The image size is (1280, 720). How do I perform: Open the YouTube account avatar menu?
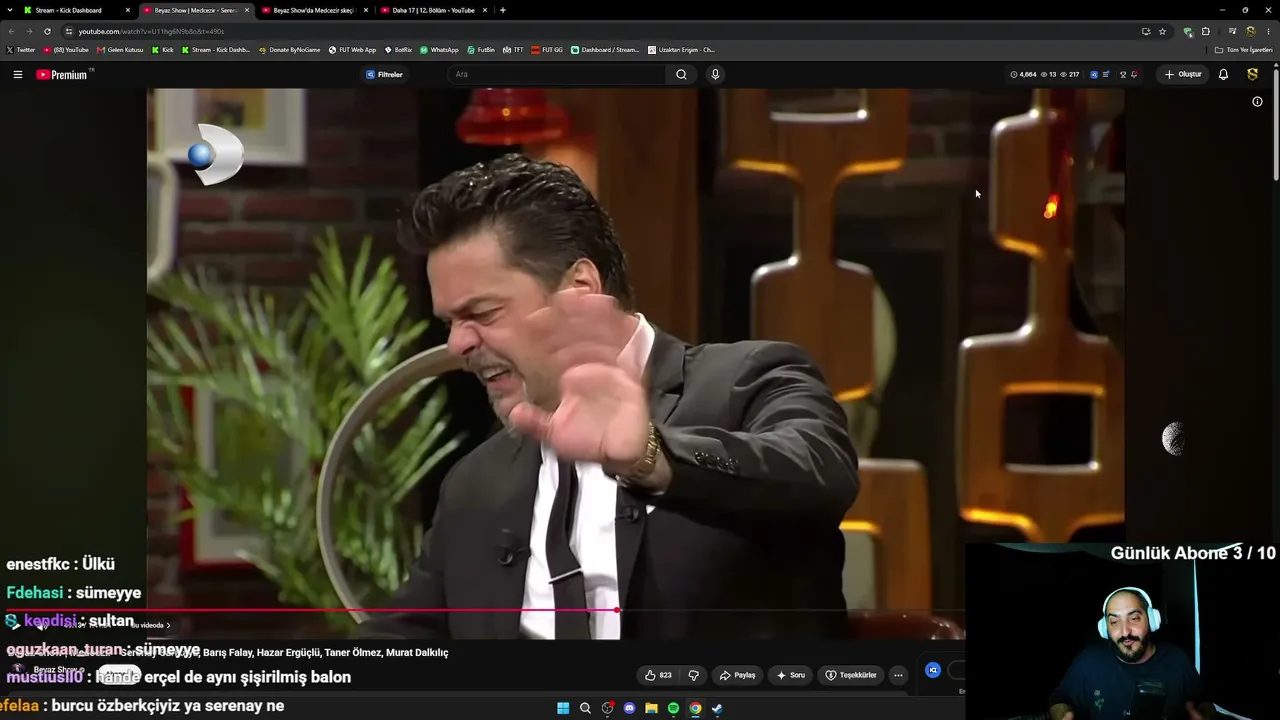coord(1252,74)
